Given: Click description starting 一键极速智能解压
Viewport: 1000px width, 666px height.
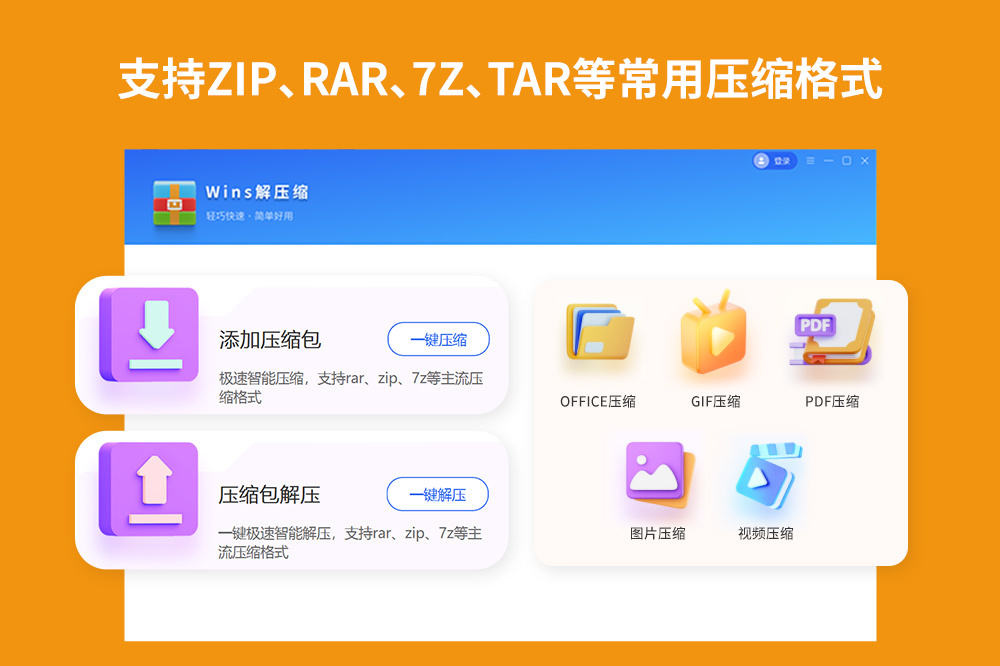Looking at the screenshot, I should (350, 543).
